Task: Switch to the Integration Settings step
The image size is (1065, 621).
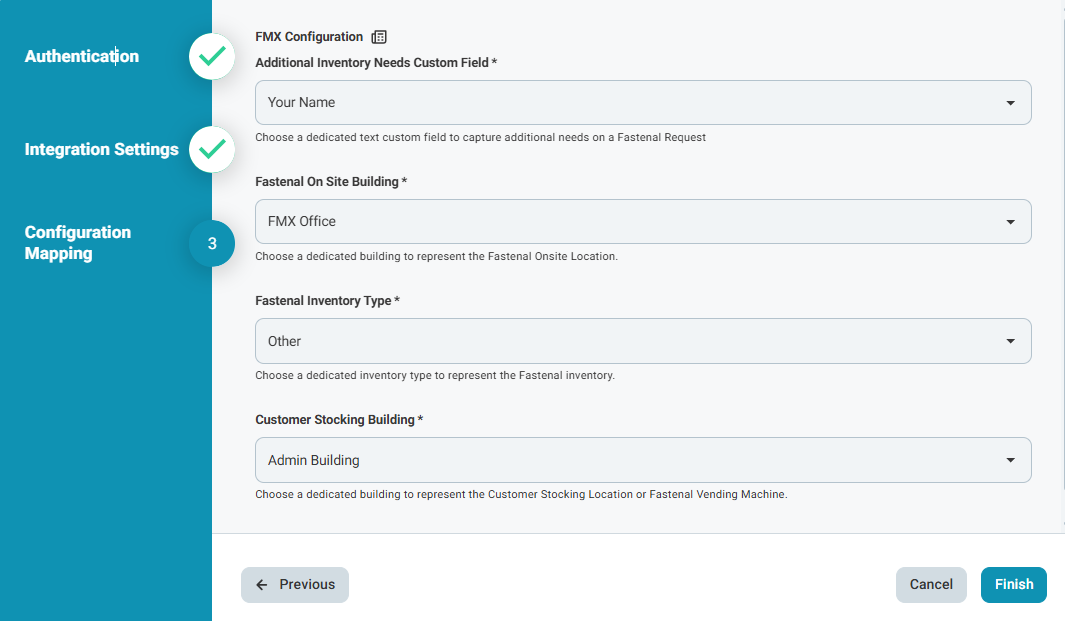Action: coord(101,150)
